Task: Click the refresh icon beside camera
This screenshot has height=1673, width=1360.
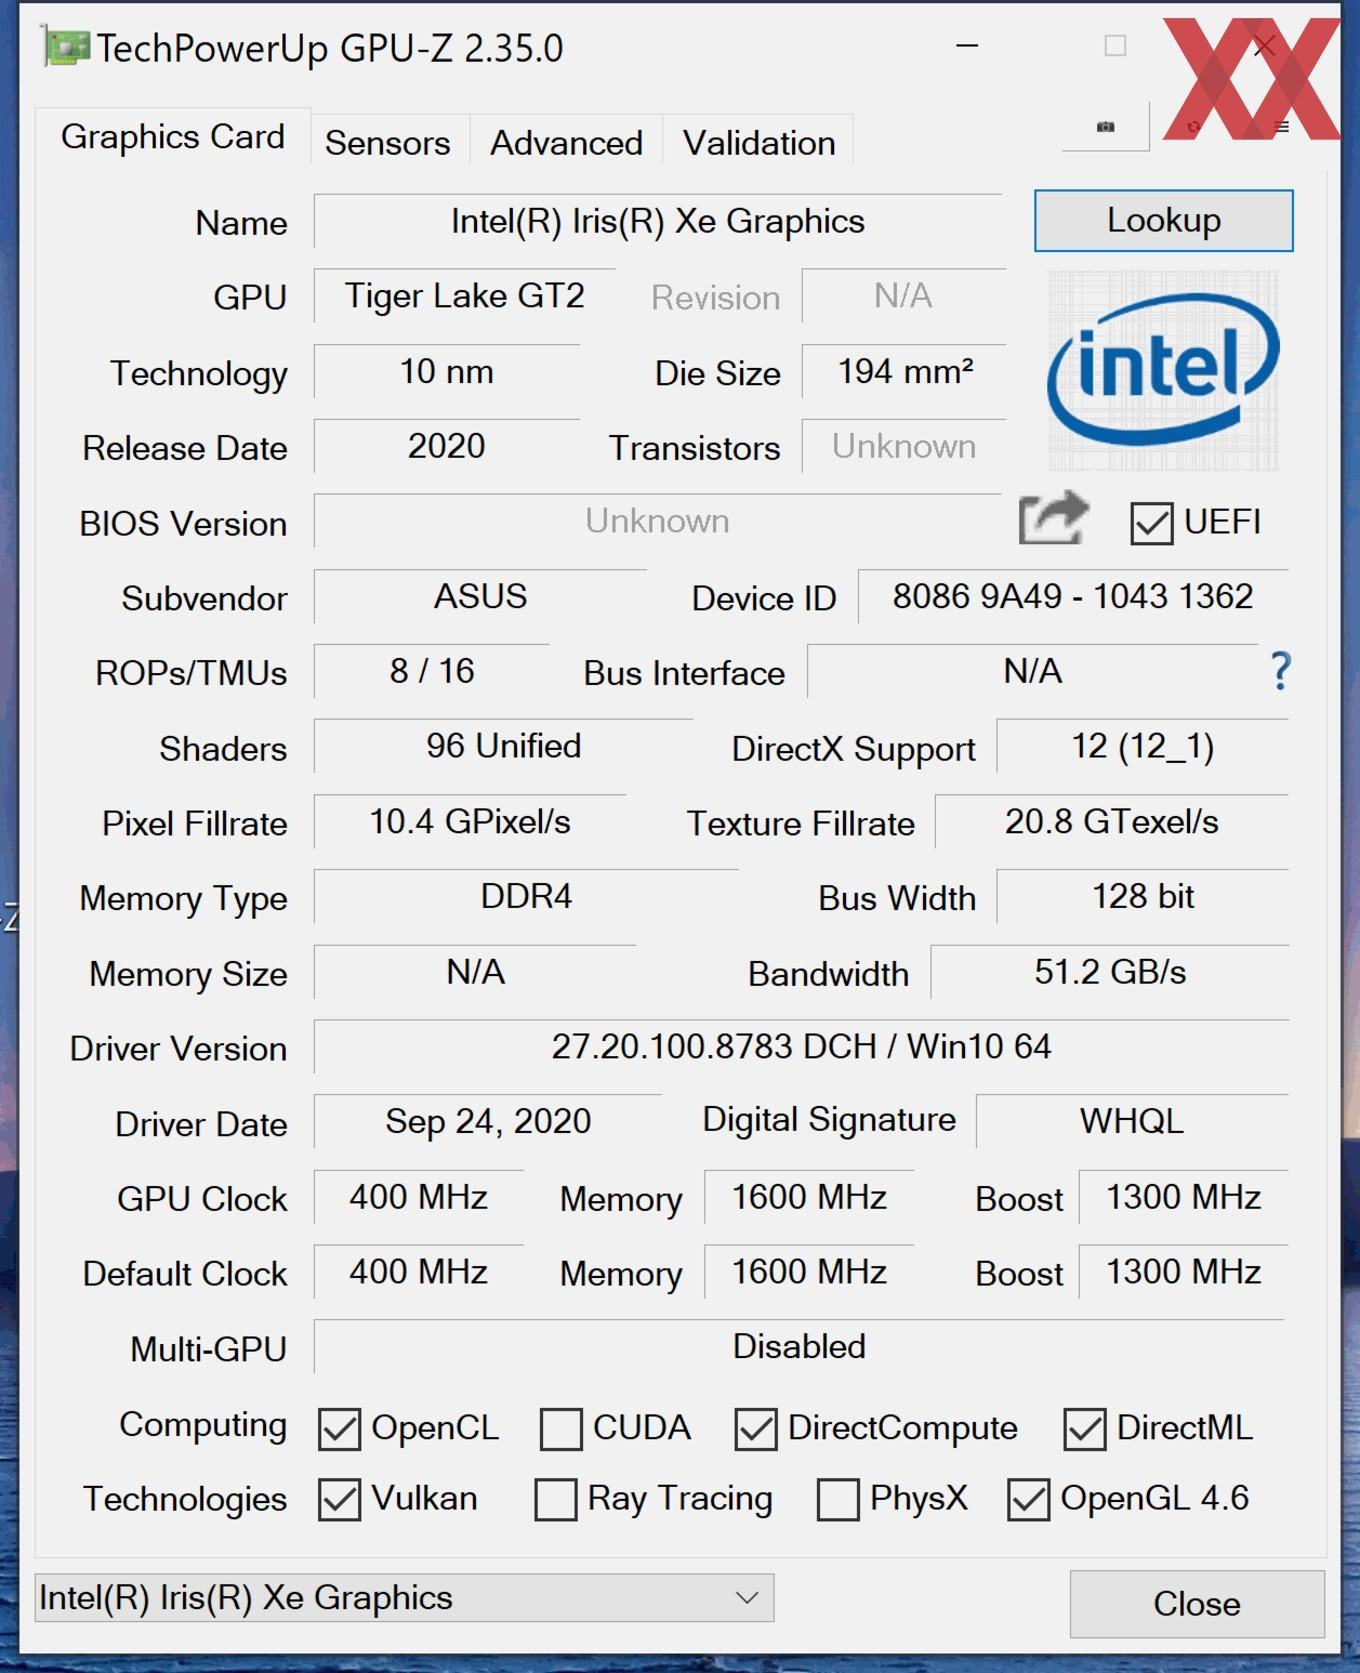Action: pos(1193,127)
